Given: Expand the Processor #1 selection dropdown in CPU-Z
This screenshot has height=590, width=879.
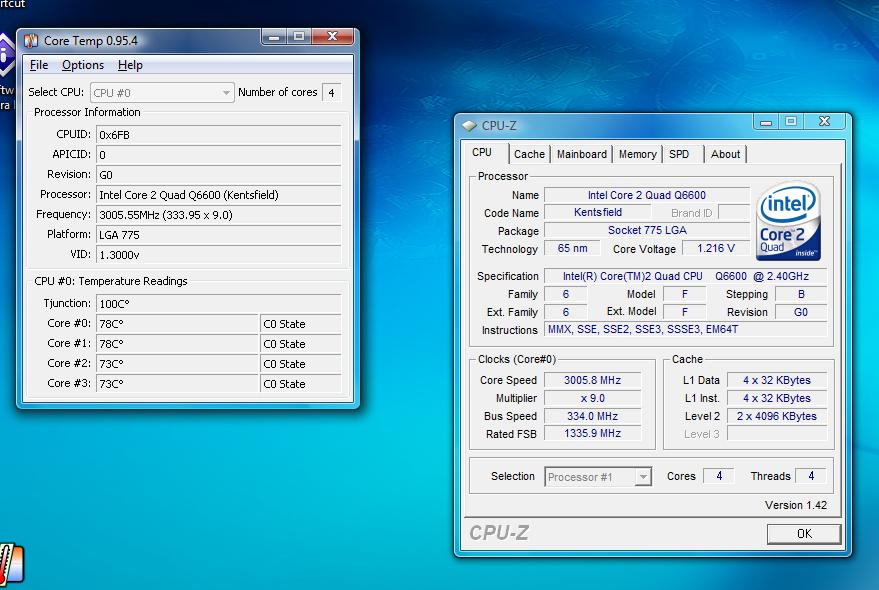Looking at the screenshot, I should click(x=598, y=477).
